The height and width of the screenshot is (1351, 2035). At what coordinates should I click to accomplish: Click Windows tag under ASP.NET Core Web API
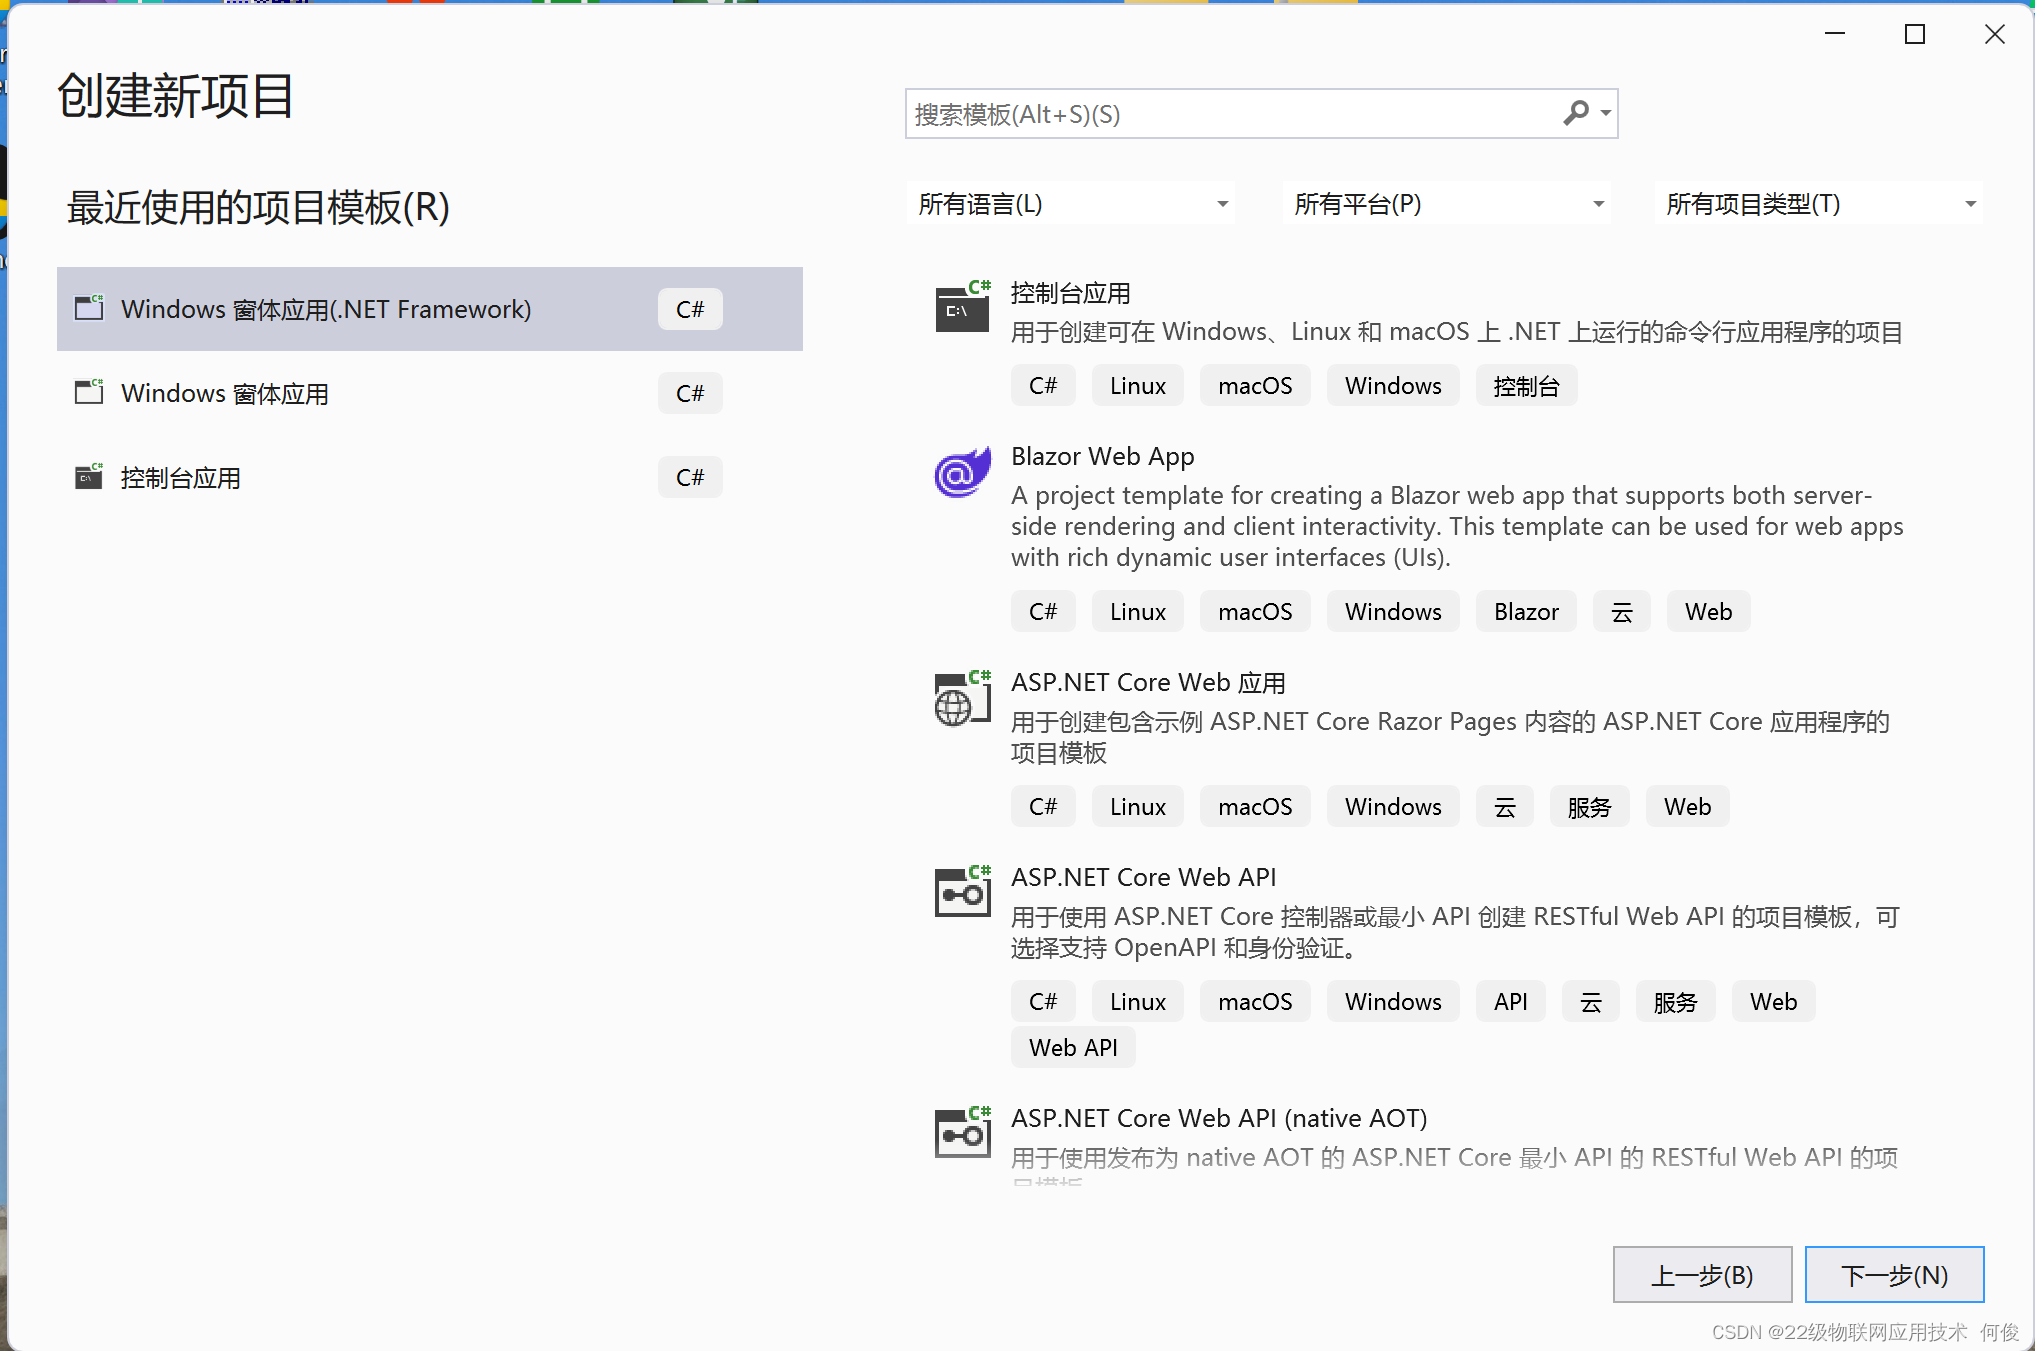point(1393,1002)
